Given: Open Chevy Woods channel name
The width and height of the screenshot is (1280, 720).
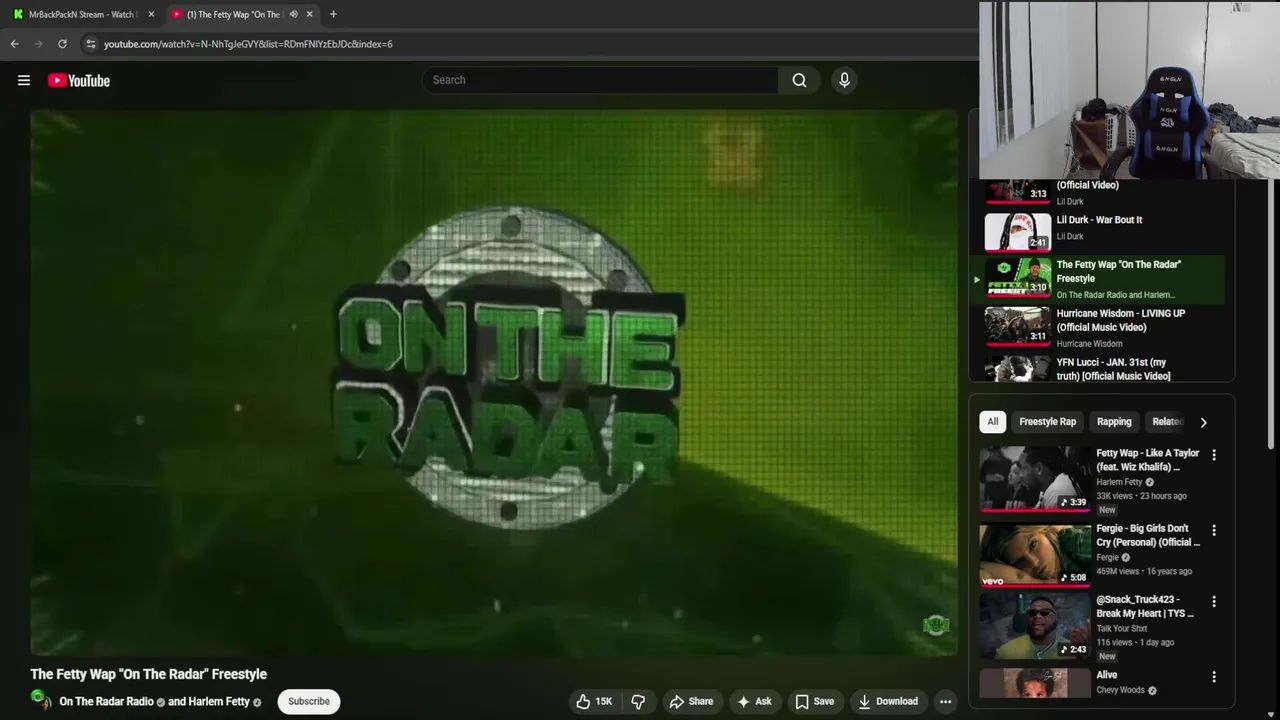Looking at the screenshot, I should [1120, 690].
